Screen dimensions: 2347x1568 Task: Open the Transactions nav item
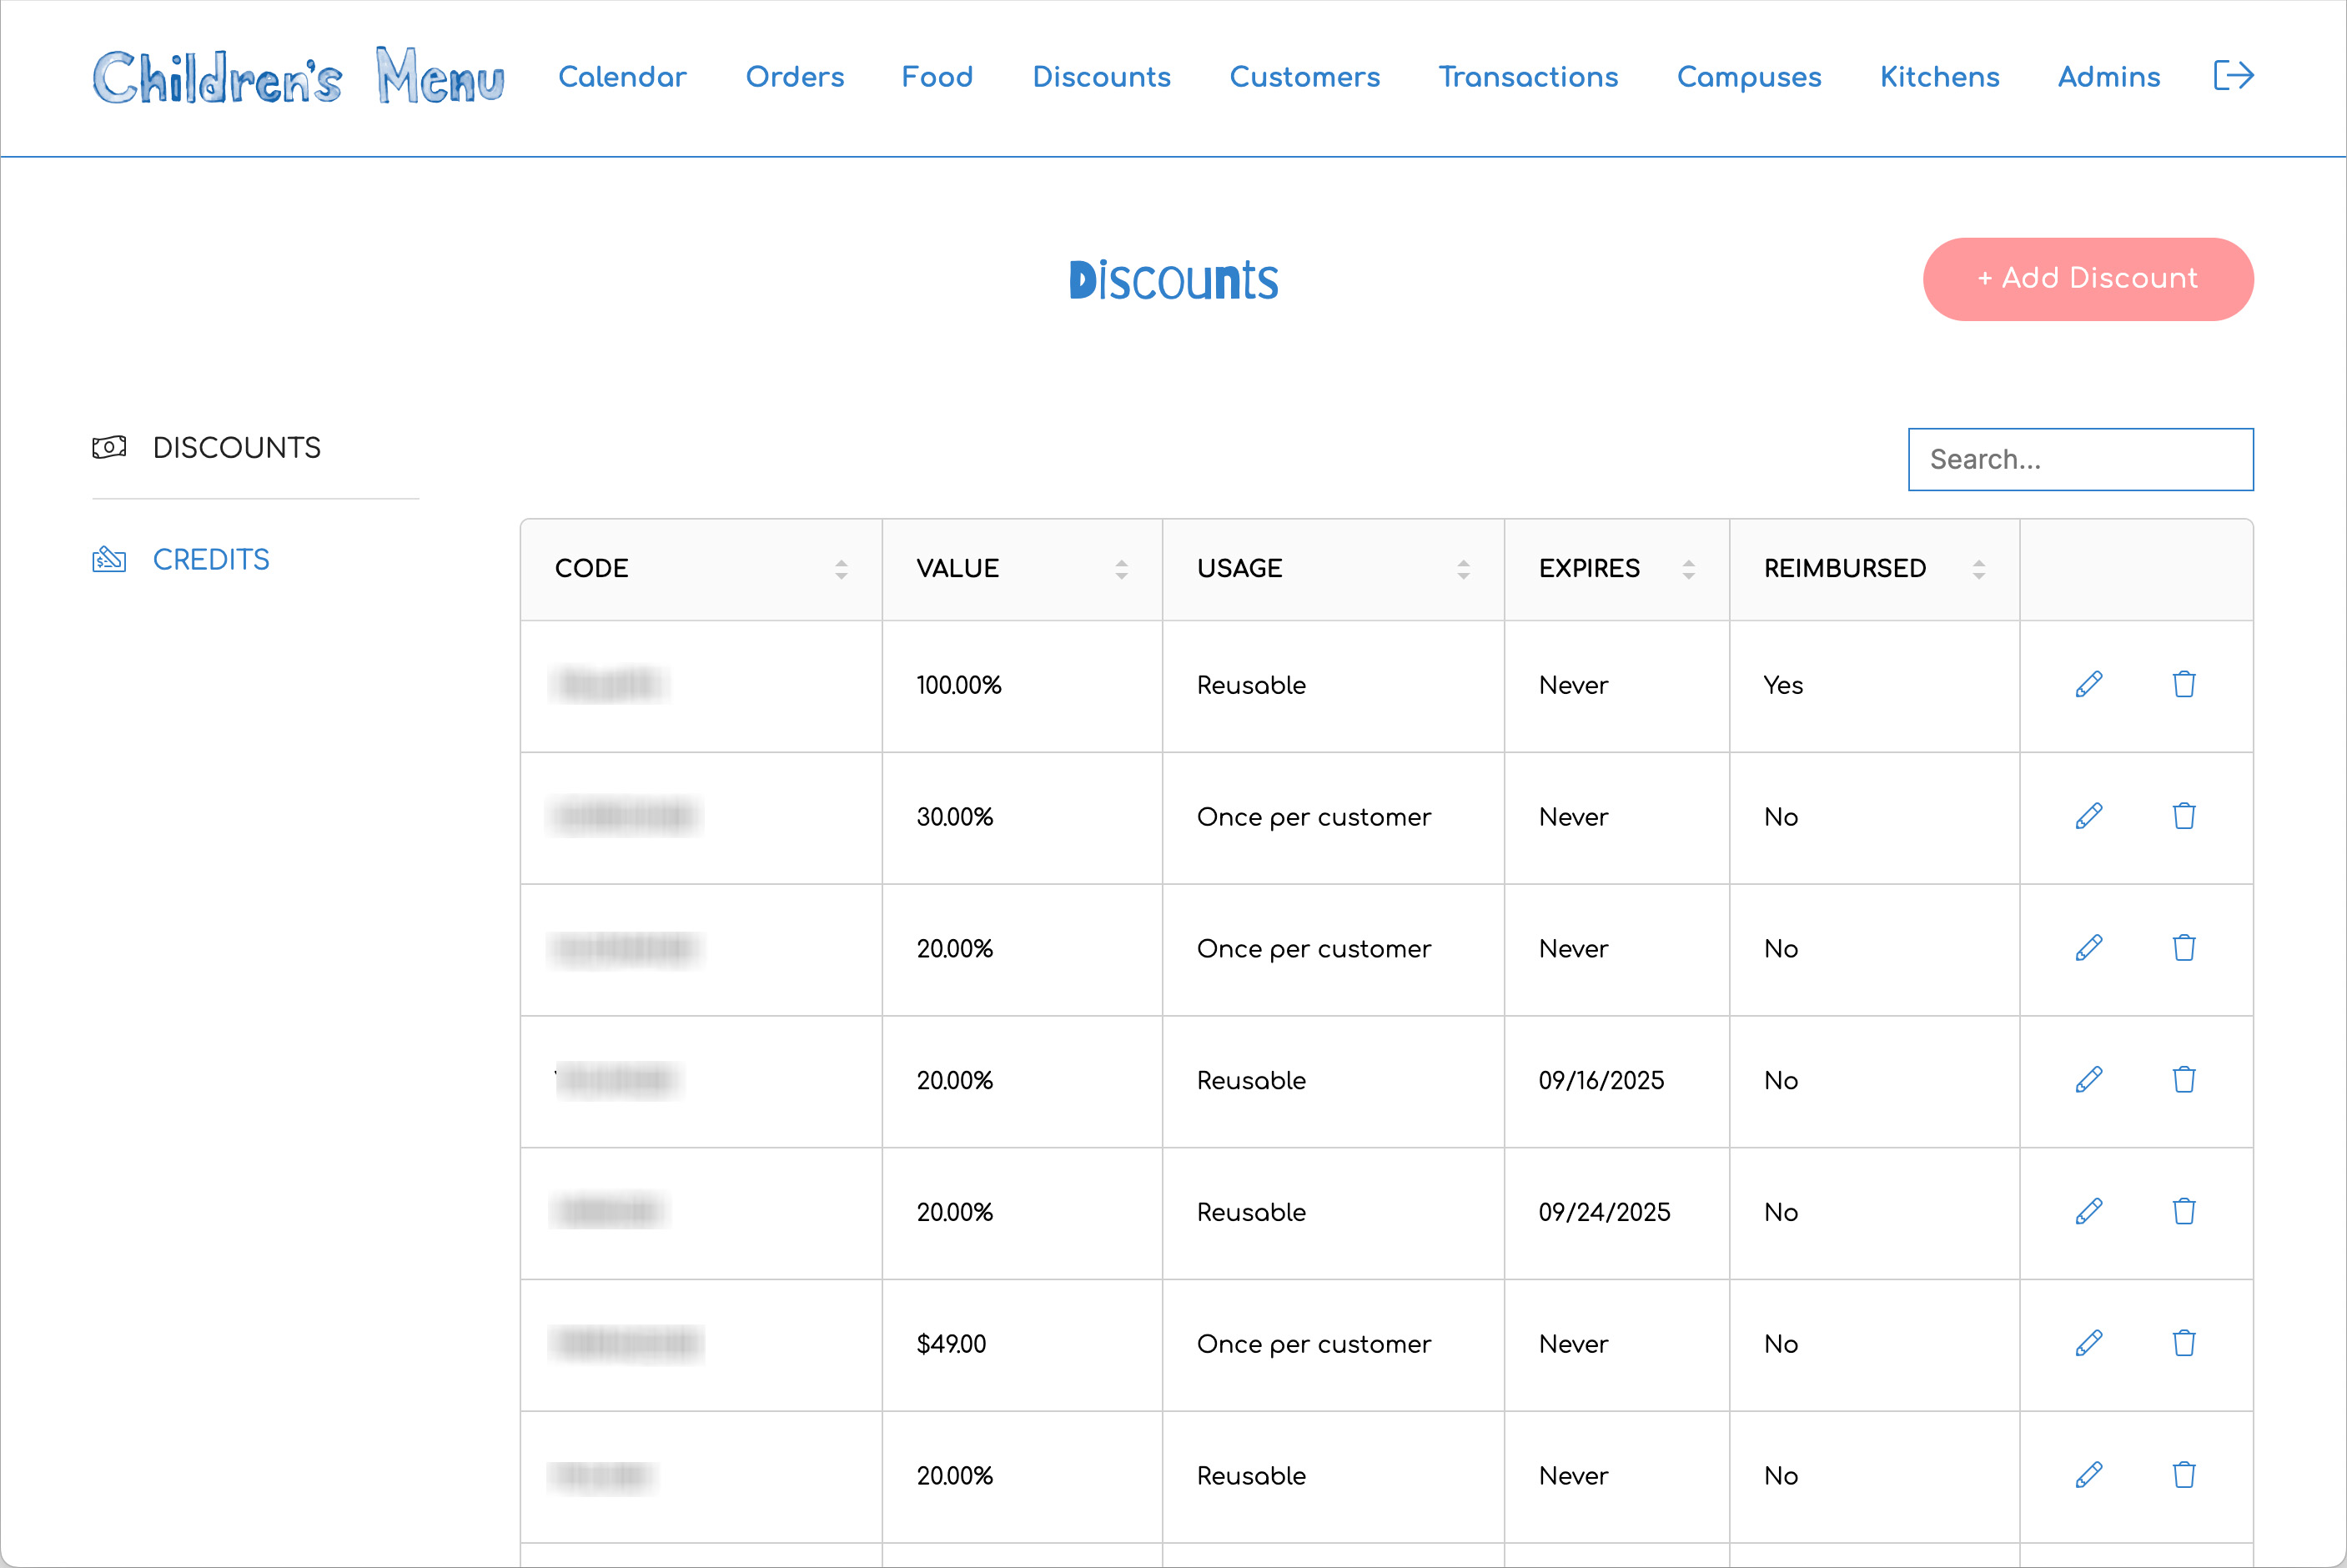(x=1528, y=77)
